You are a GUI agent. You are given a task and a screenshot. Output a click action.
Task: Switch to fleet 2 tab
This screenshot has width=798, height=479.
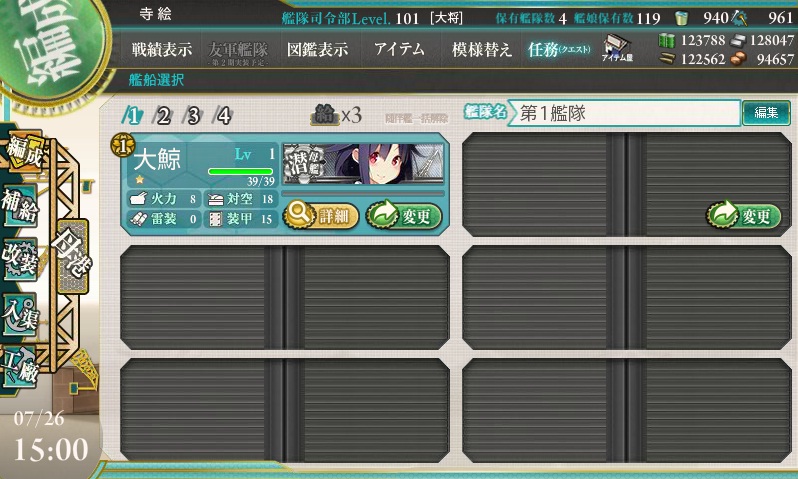point(163,116)
